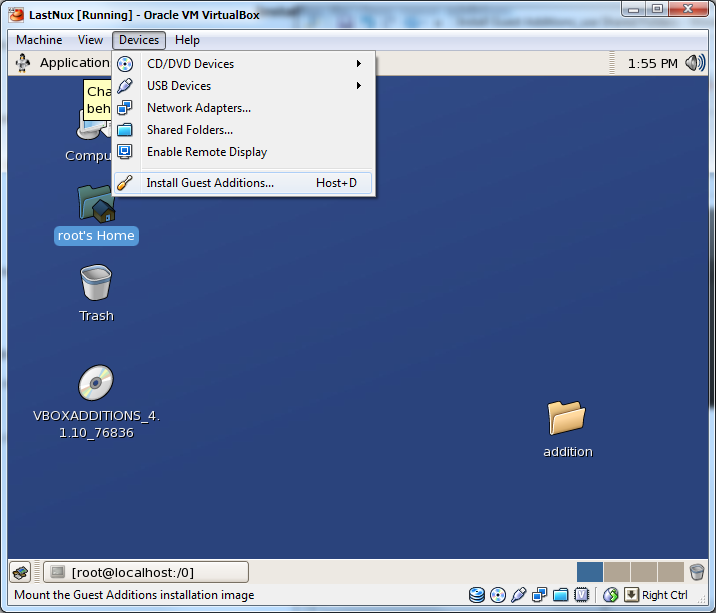Screen dimensions: 716x613
Task: Open Shared Folders from Devices menu
Action: 189,130
